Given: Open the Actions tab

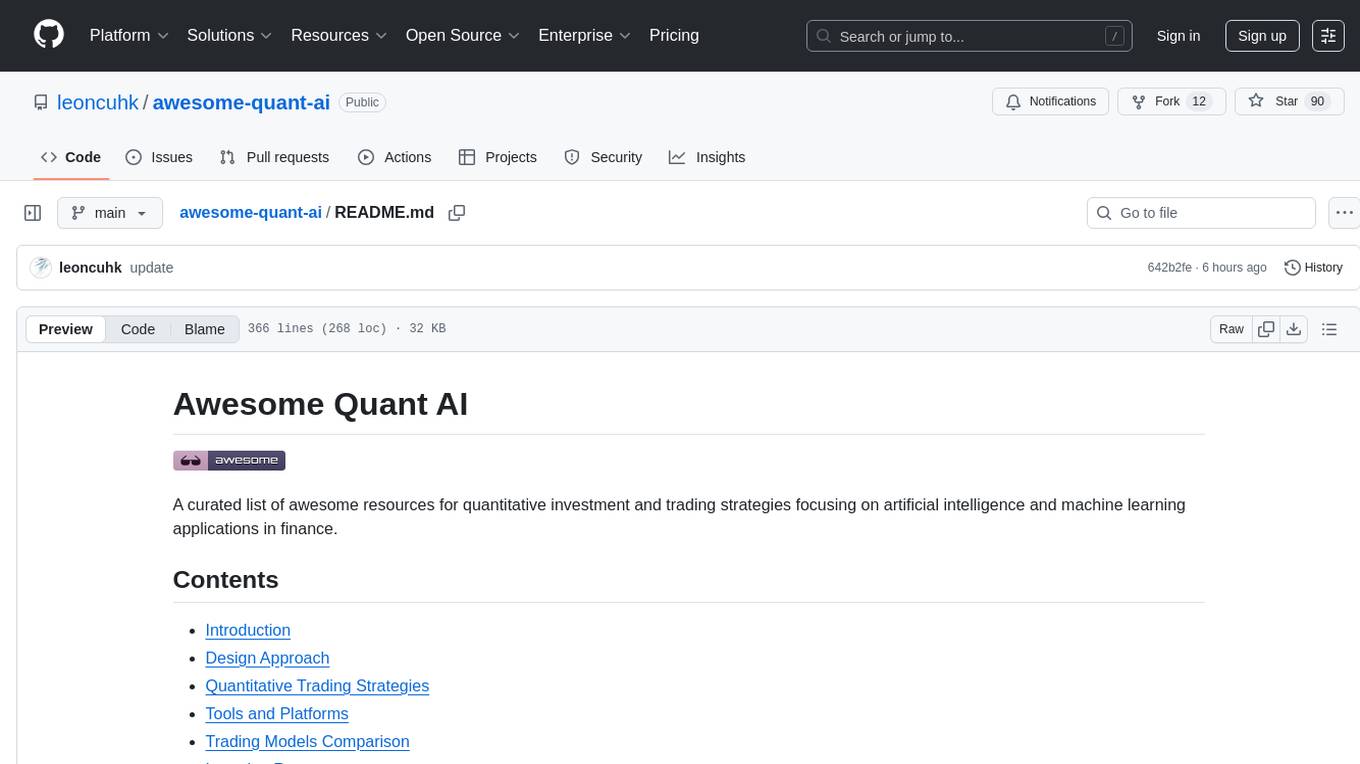Looking at the screenshot, I should tap(394, 157).
